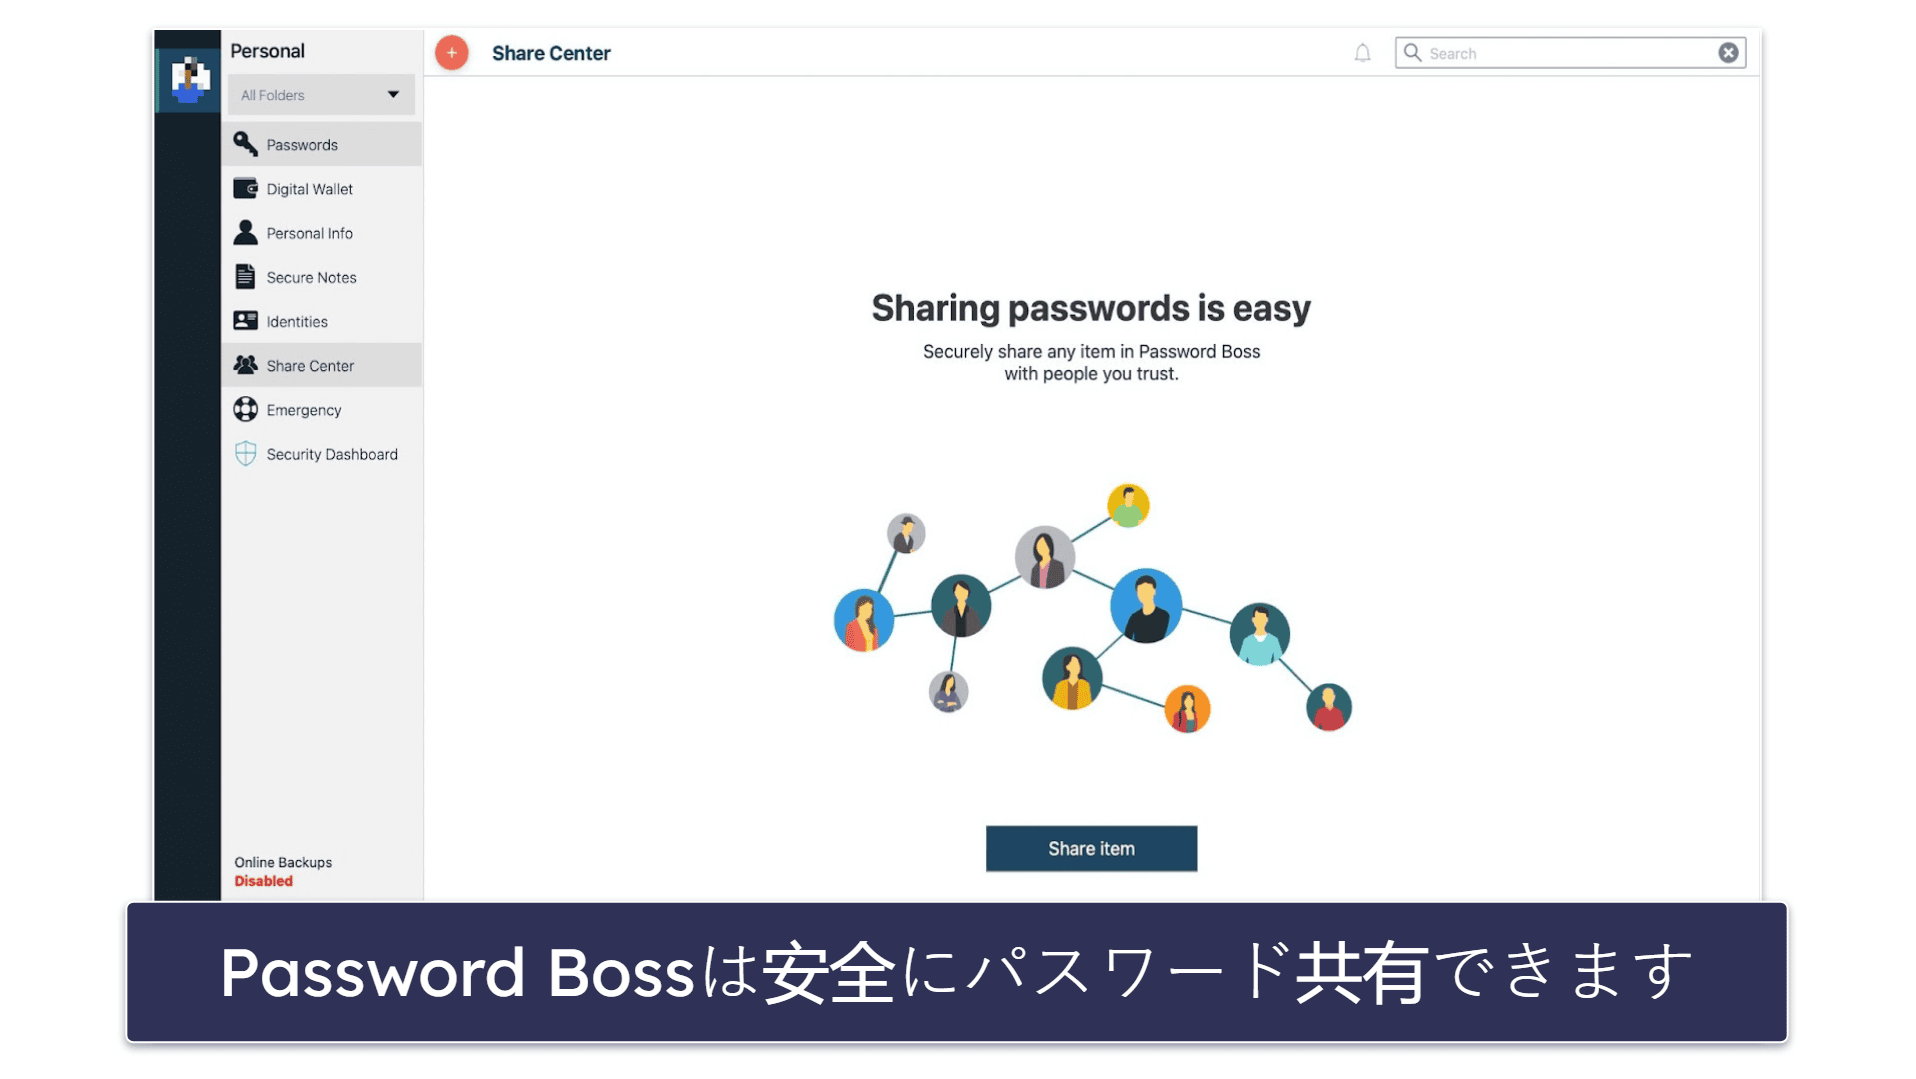Click the Digital Wallet icon
The height and width of the screenshot is (1079, 1916).
click(245, 188)
